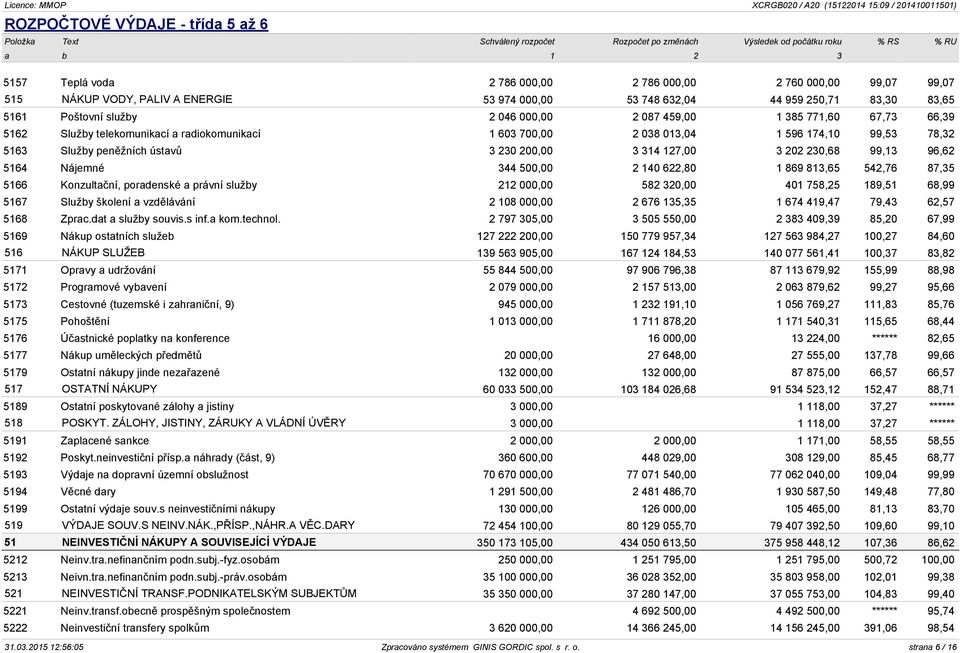960x653 pixels.
Task: Click the Nájemné row label
Action: click(82, 168)
